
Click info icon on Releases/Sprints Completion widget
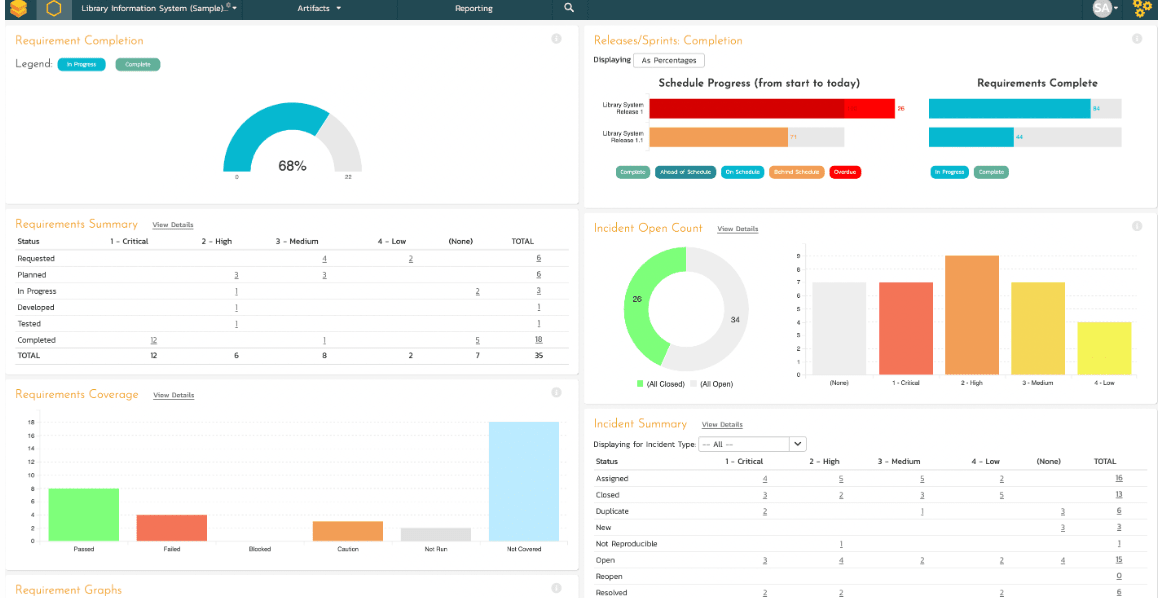1137,39
